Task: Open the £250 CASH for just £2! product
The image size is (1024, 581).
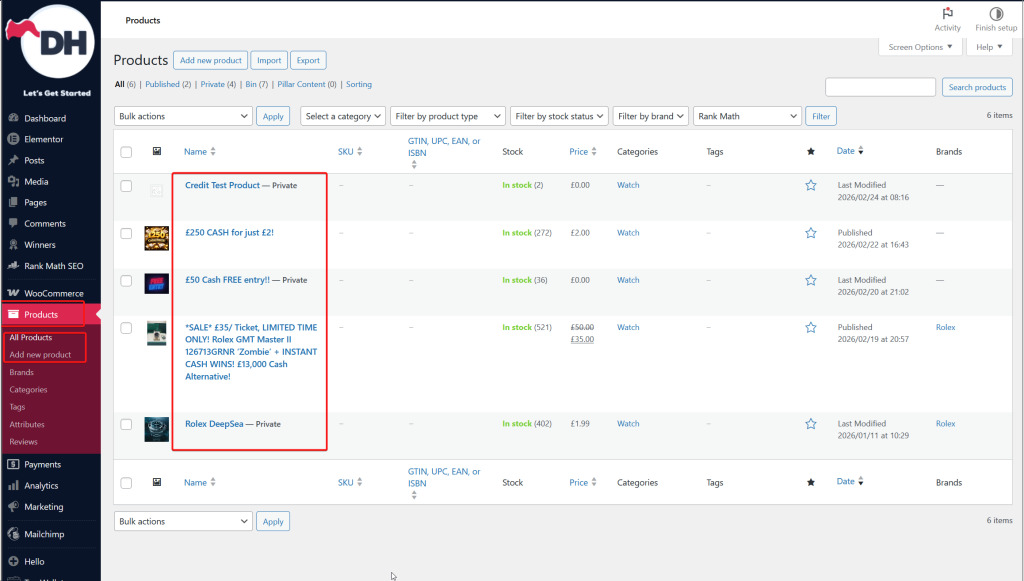Action: click(229, 232)
